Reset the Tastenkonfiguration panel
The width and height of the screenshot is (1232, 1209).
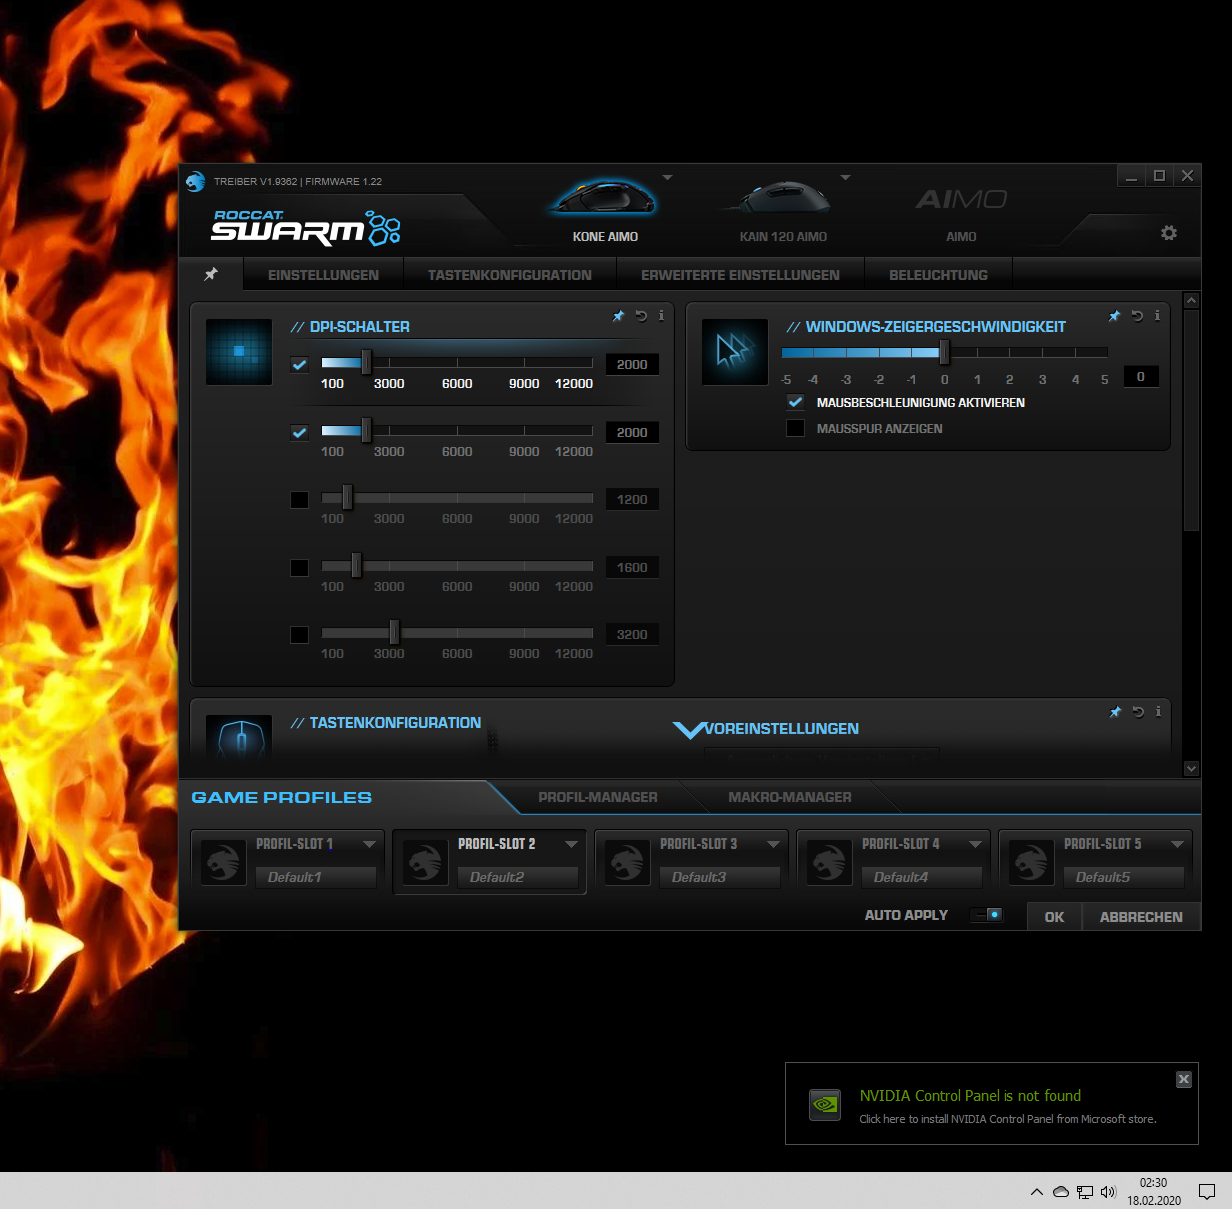[1138, 712]
